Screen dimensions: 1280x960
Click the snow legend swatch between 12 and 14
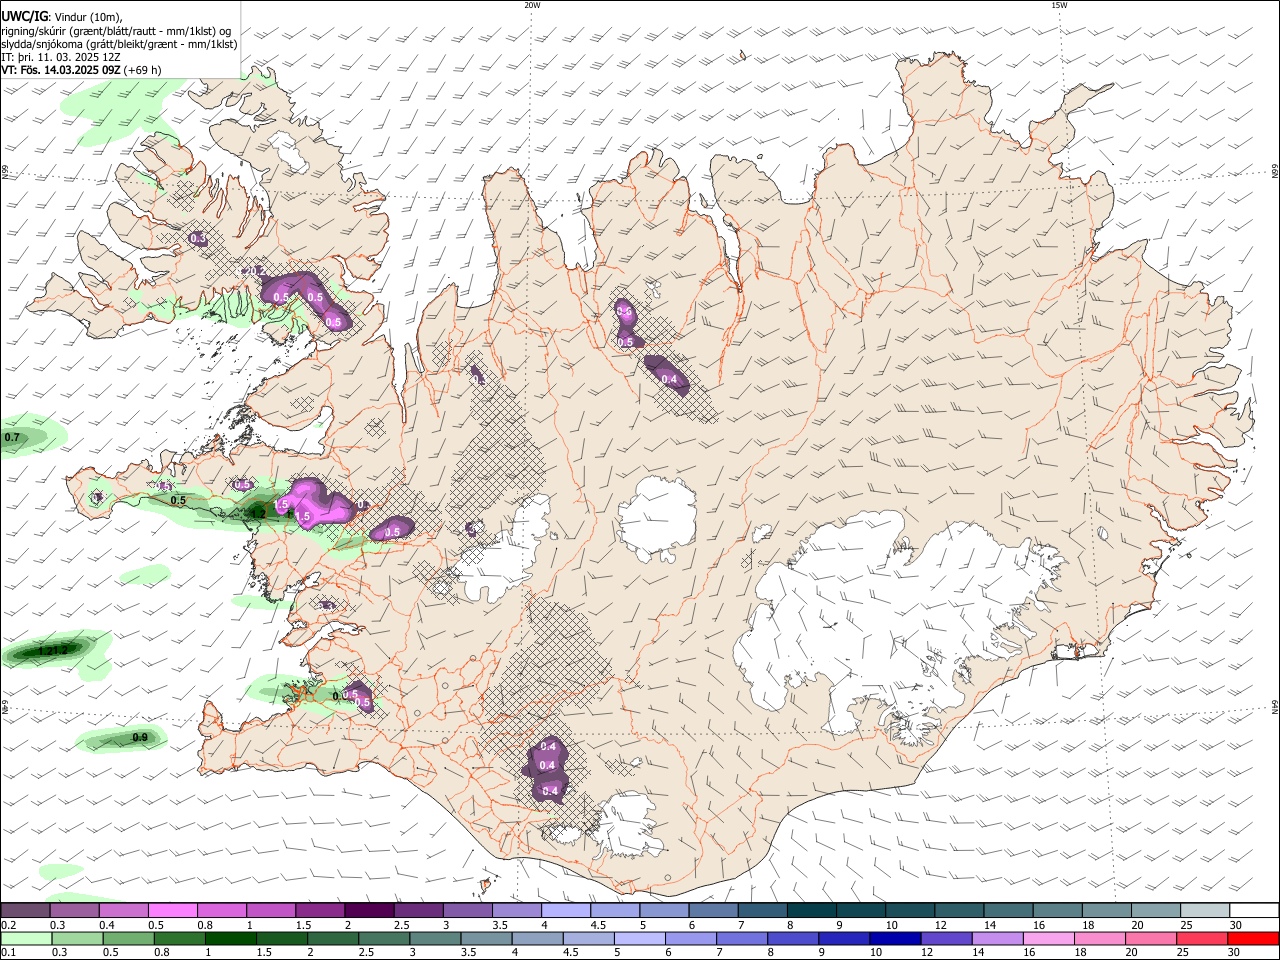pyautogui.click(x=959, y=910)
